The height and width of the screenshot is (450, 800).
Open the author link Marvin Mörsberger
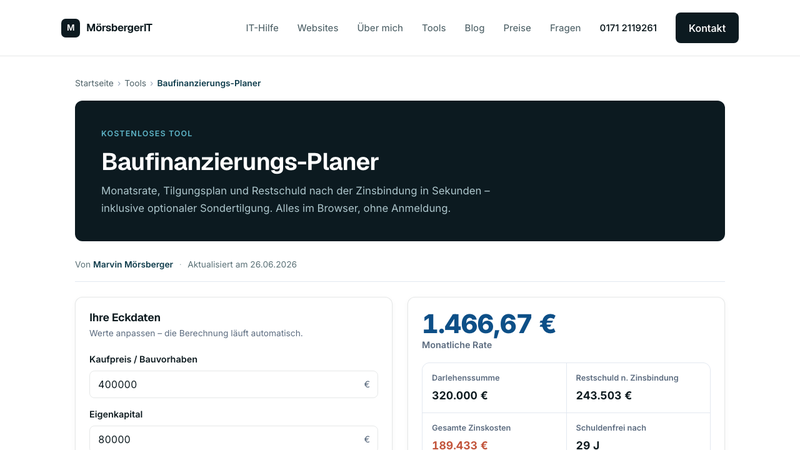coord(133,264)
